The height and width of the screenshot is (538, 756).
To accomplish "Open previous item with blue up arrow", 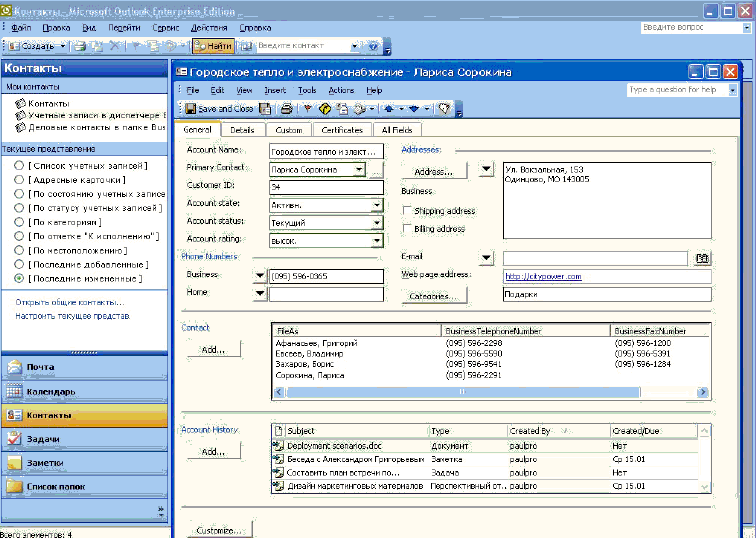I will [389, 109].
